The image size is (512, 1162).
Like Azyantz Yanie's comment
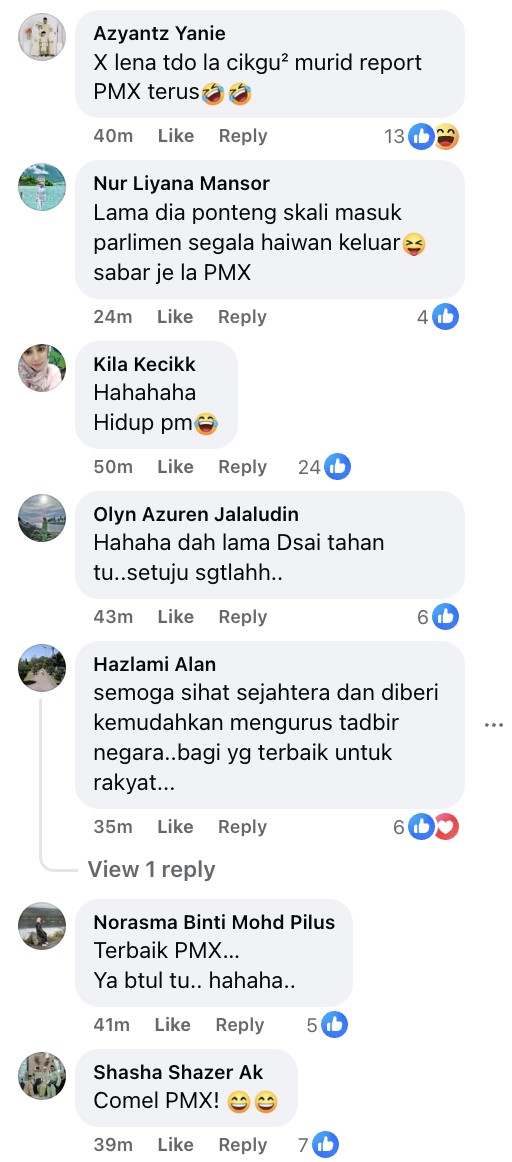176,136
